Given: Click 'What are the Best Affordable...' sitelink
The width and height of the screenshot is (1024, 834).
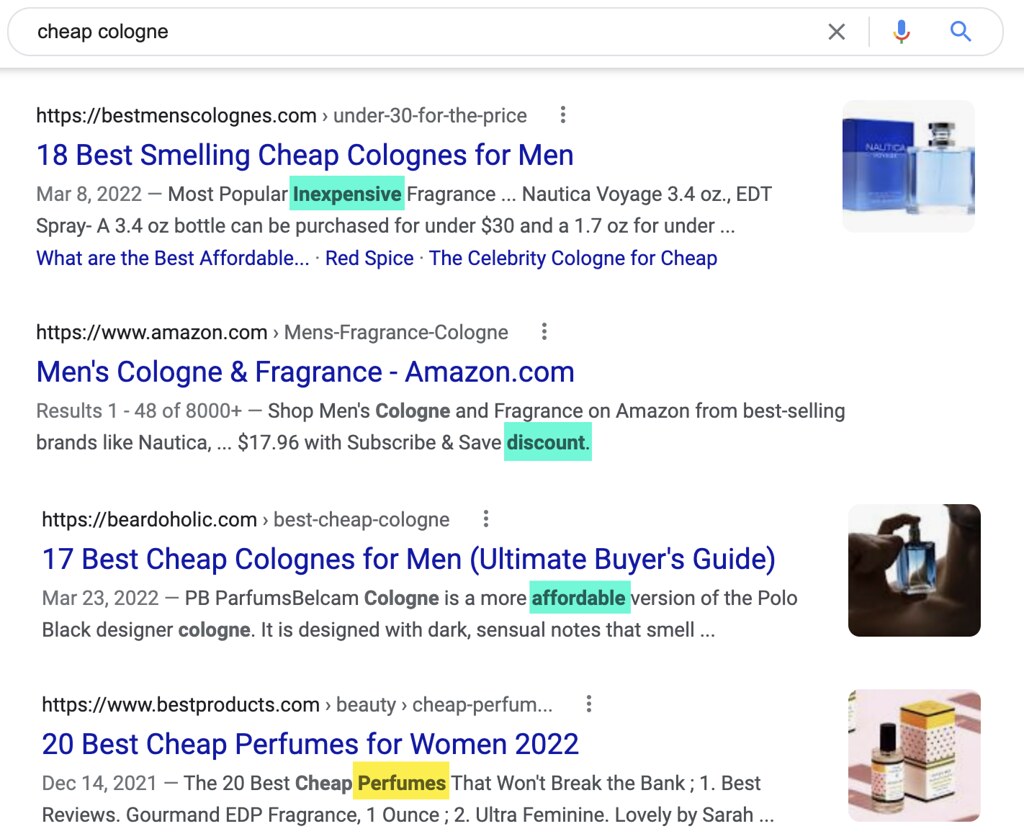Looking at the screenshot, I should pyautogui.click(x=172, y=258).
